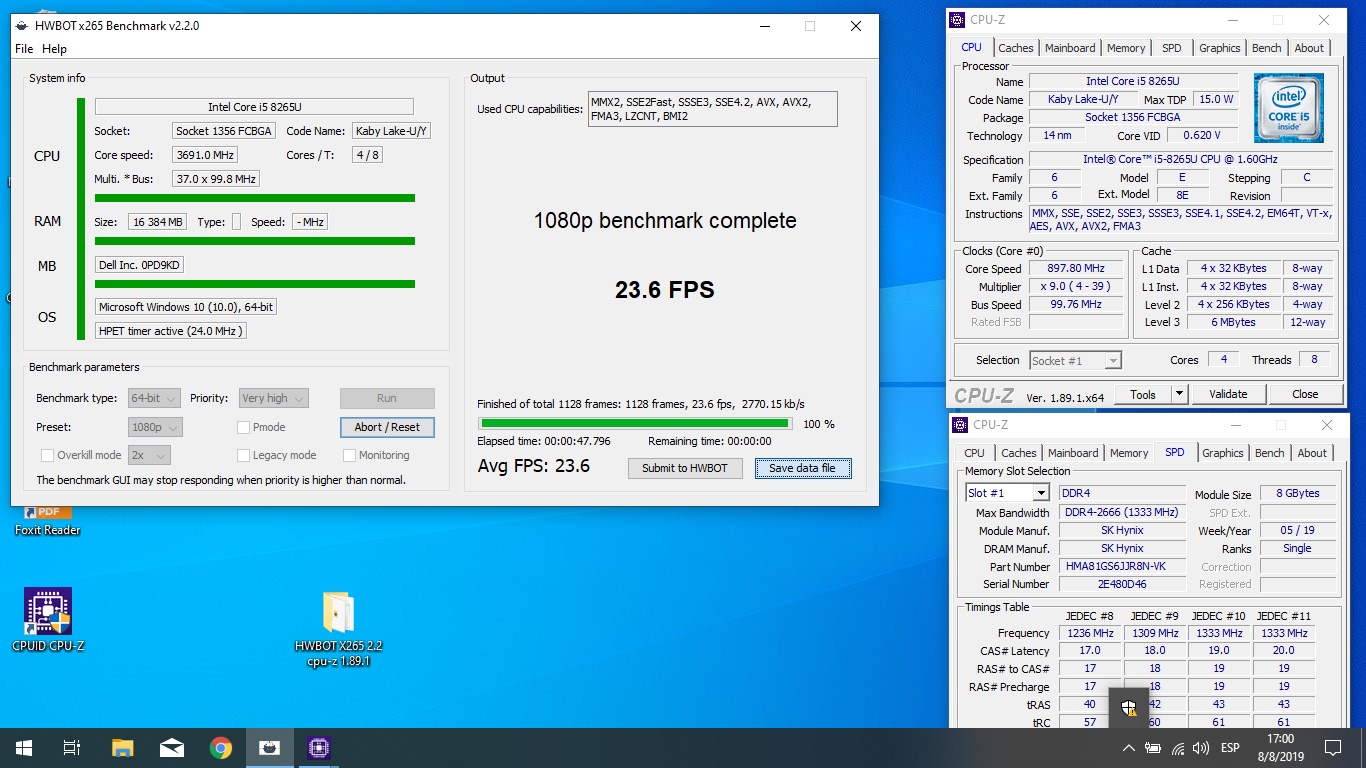Switch to CPU-Z taskbar button

coord(318,747)
